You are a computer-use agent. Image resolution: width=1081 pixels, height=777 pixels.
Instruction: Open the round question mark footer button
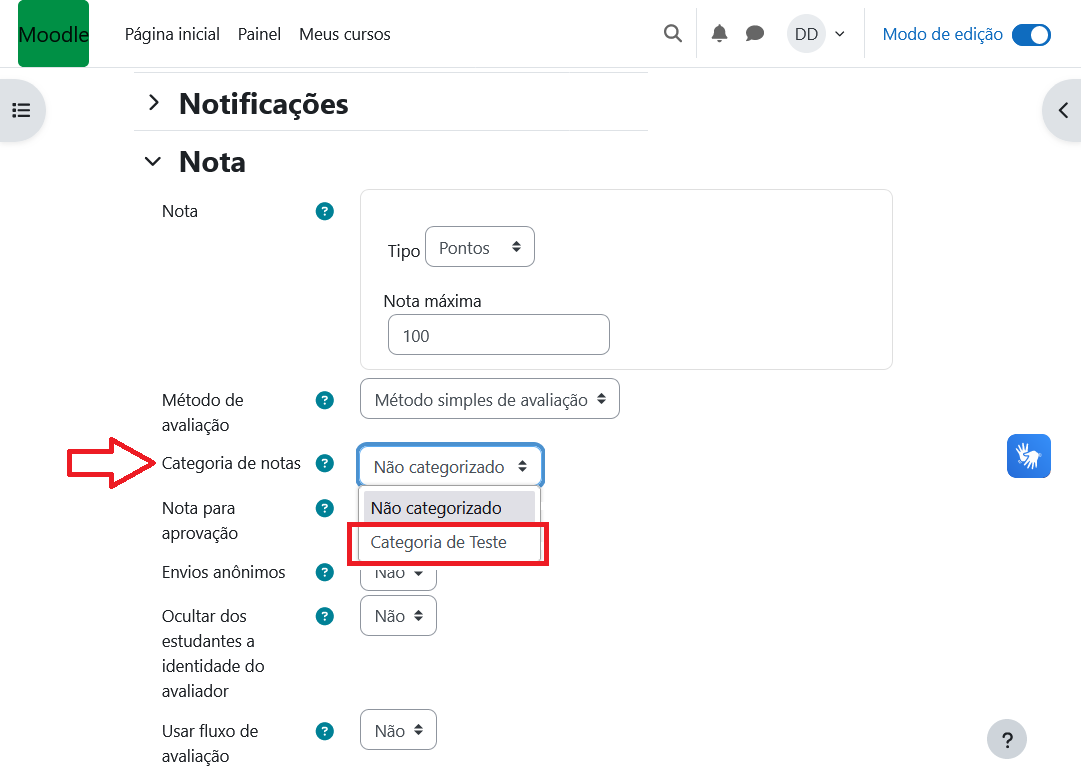pos(1006,740)
